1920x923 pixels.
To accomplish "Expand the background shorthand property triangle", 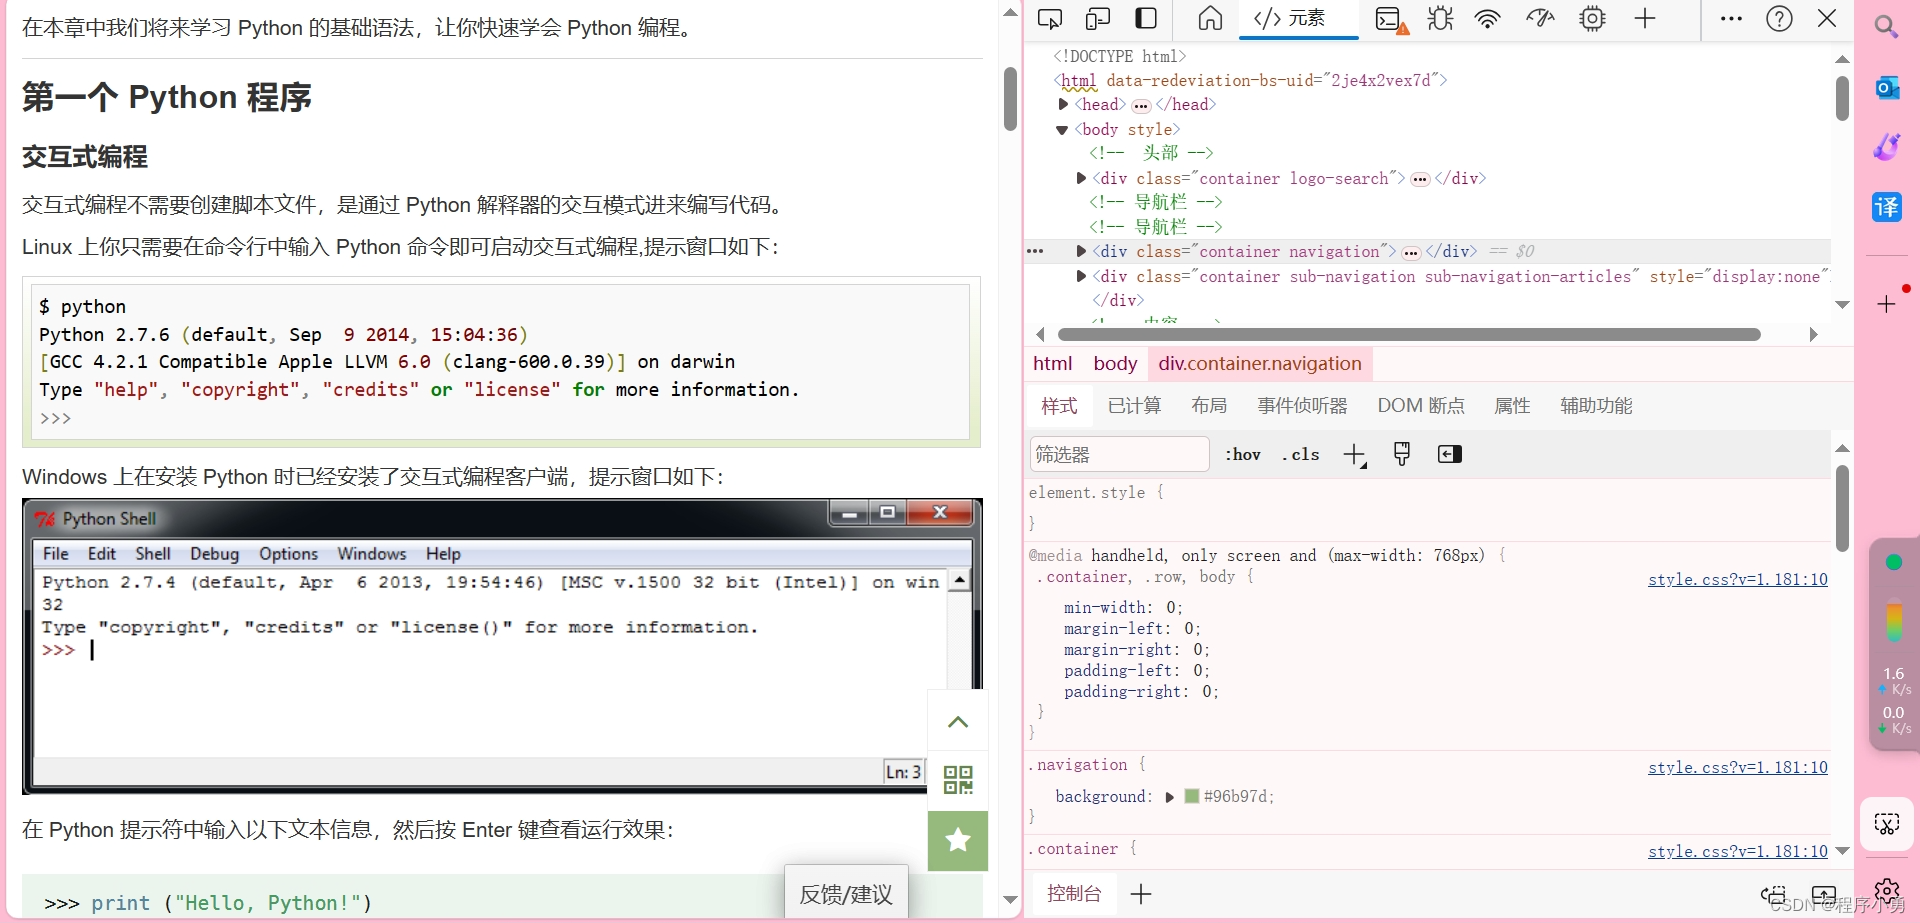I will (1169, 797).
